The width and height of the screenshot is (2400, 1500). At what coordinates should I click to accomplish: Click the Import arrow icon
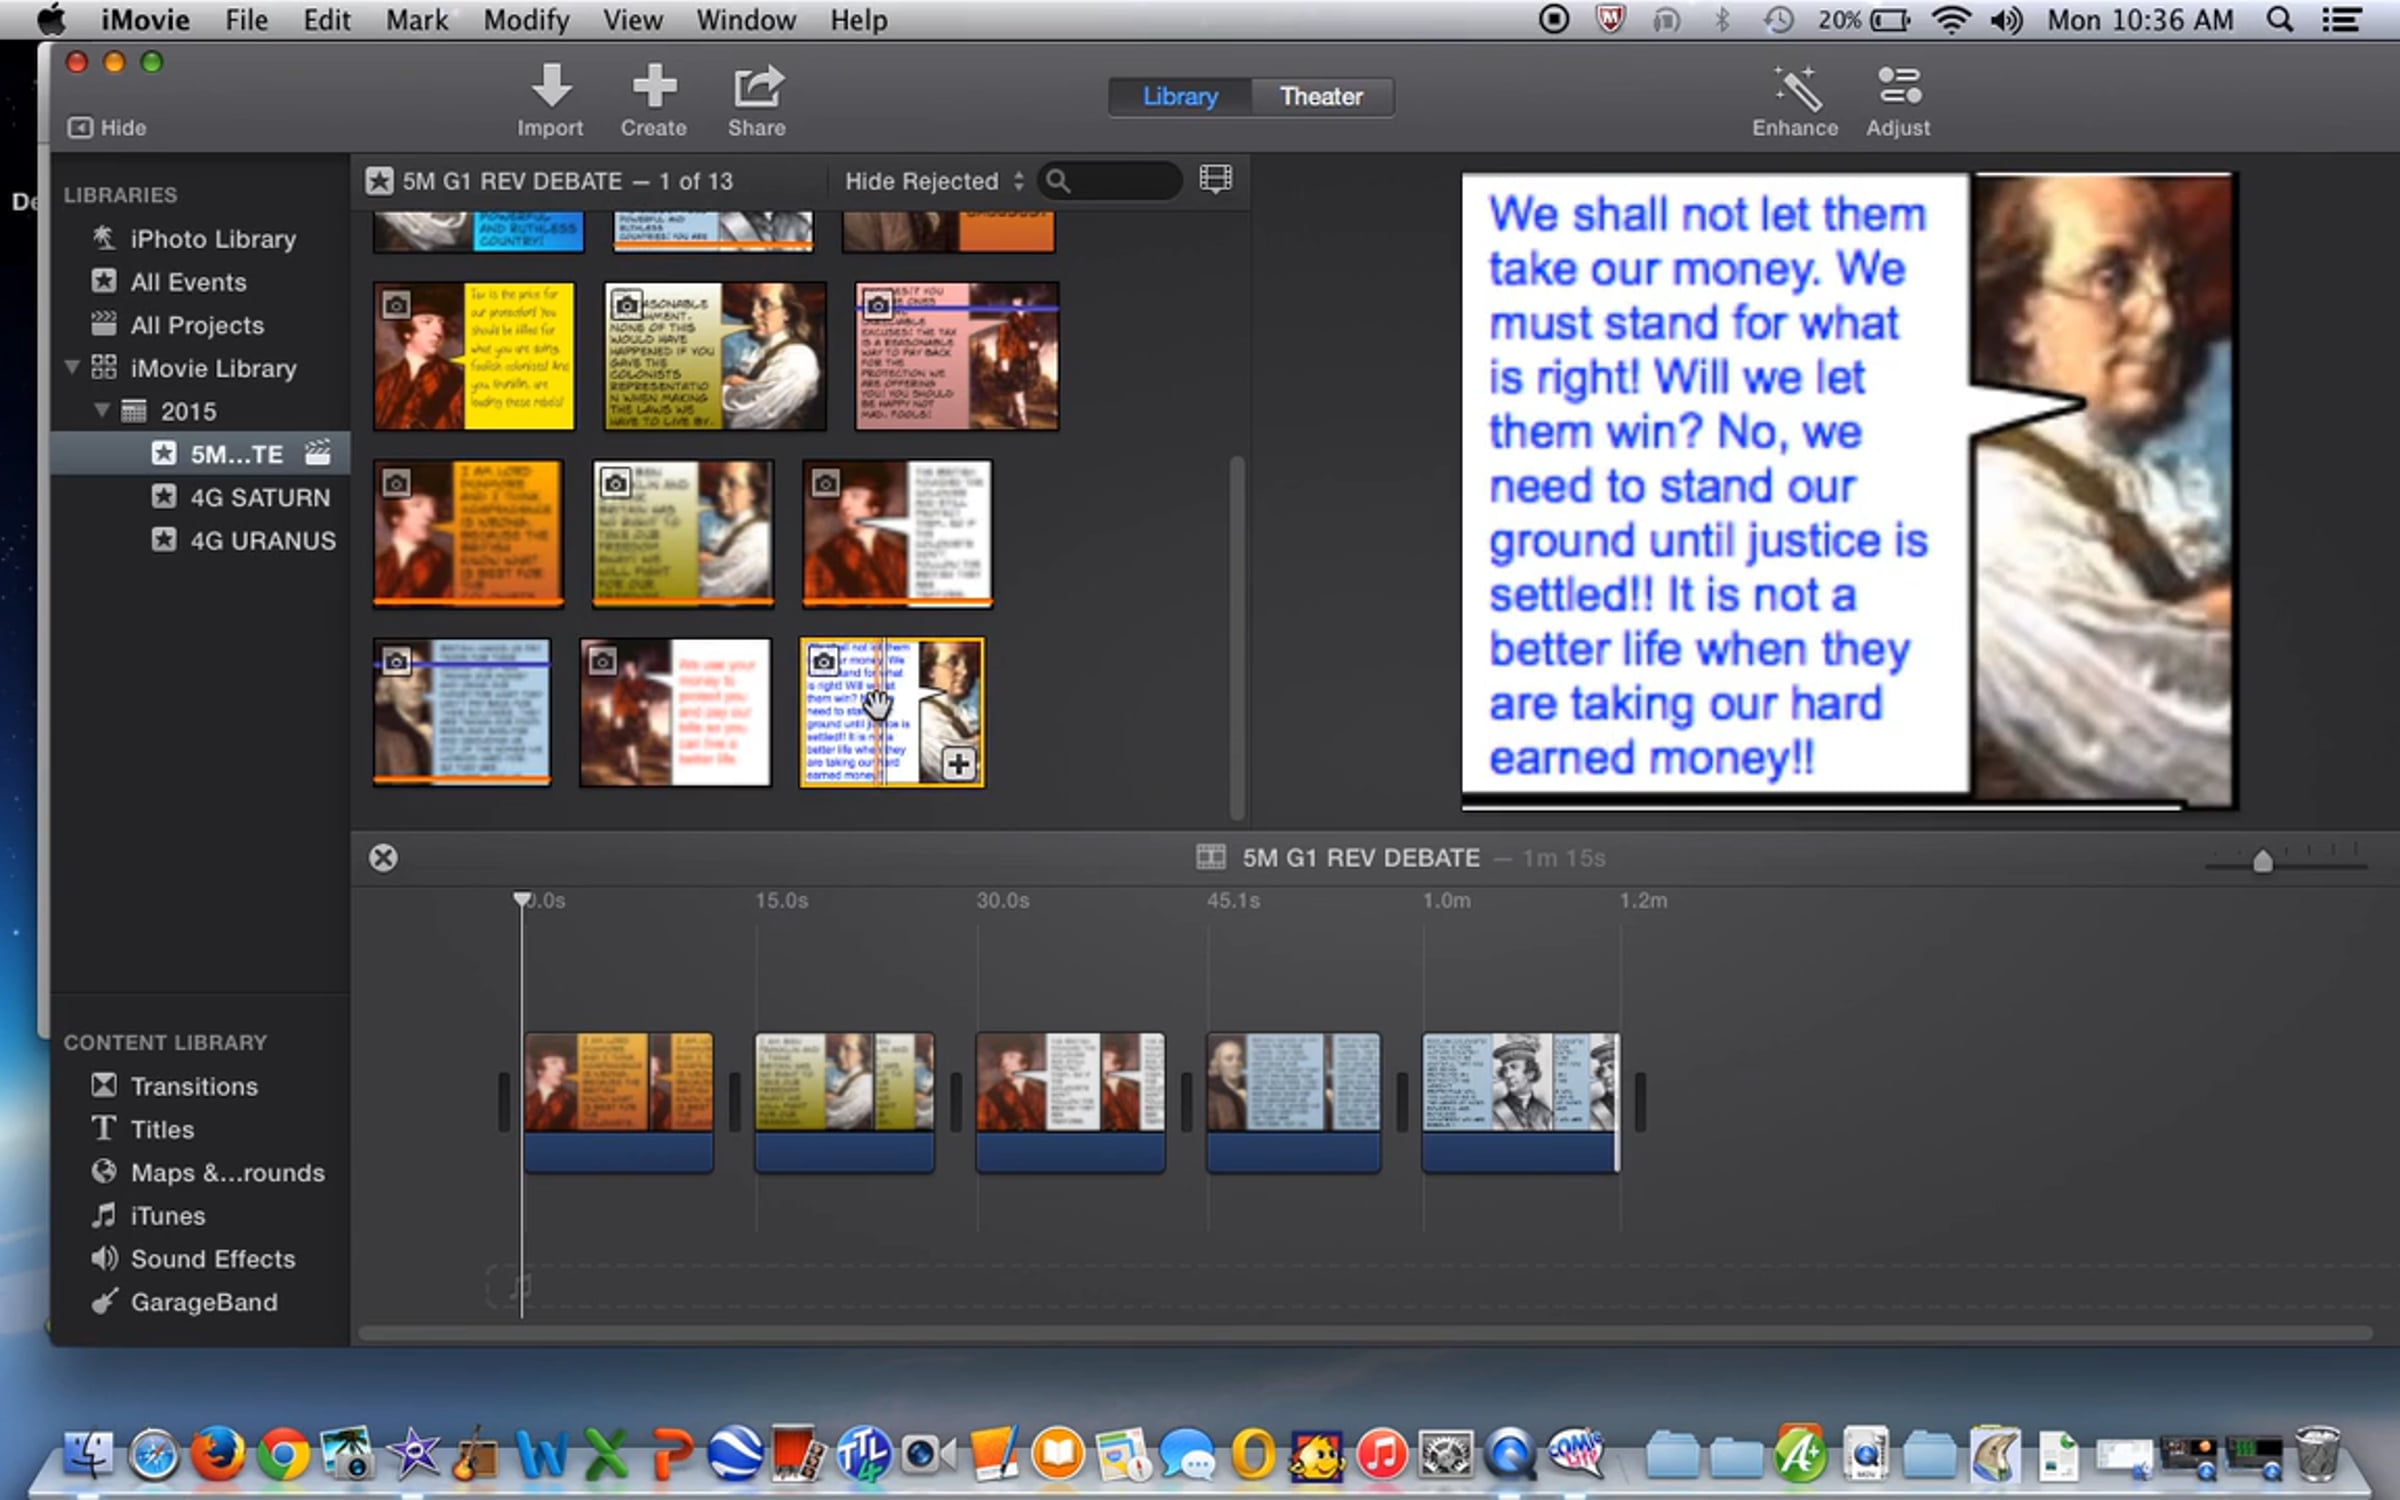point(551,87)
